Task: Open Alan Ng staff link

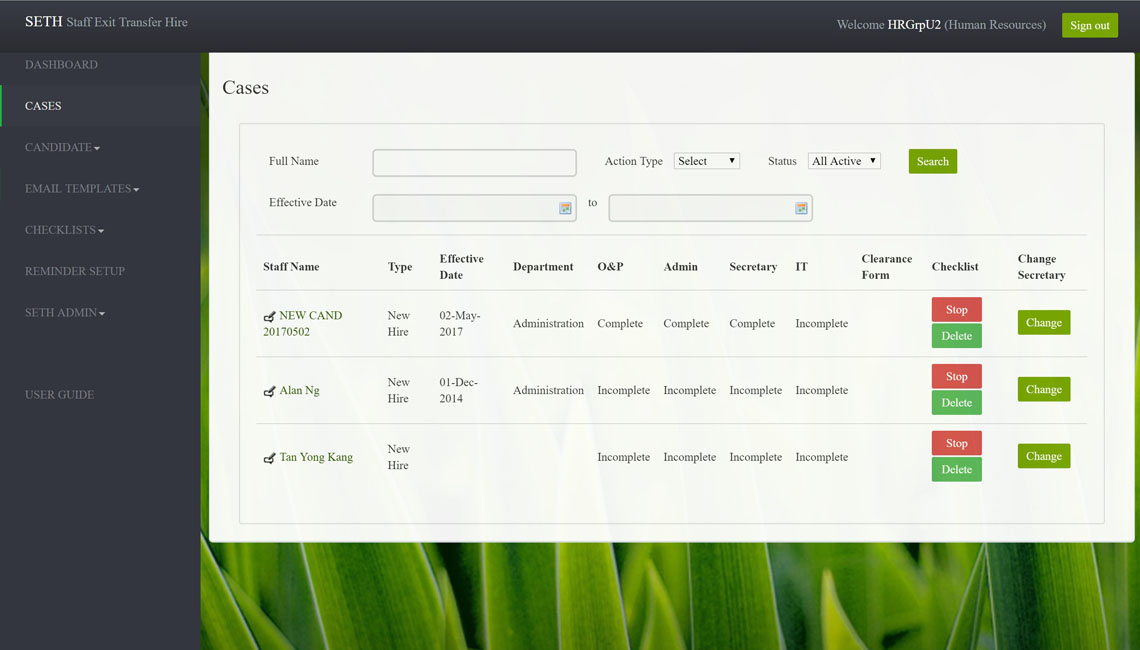Action: pos(300,390)
